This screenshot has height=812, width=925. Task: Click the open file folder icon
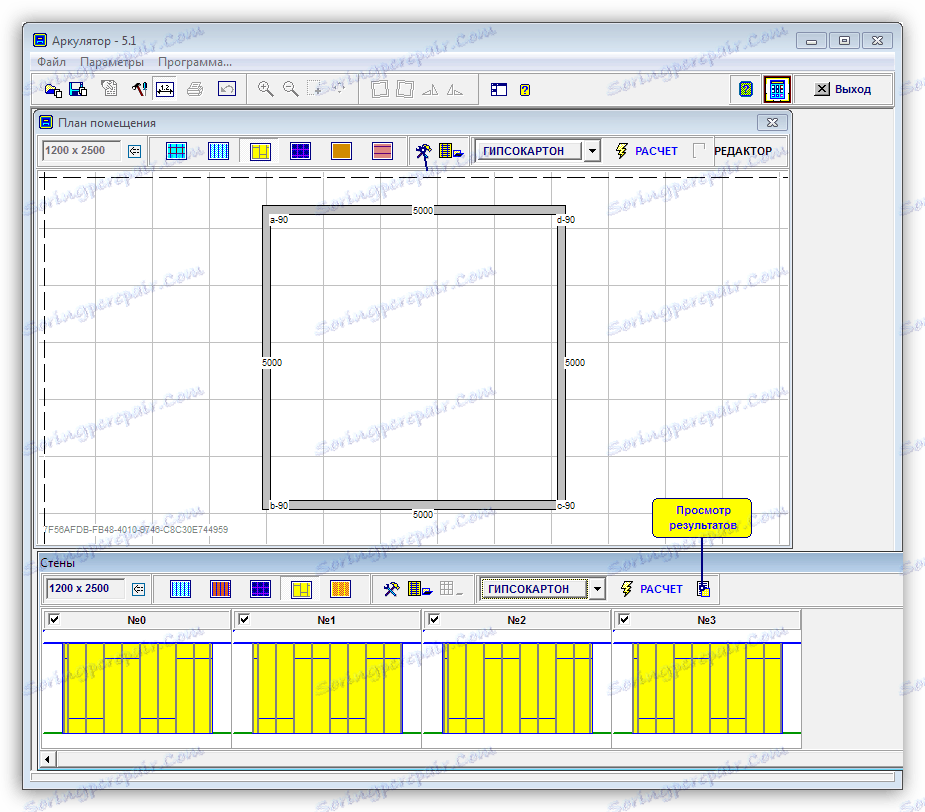[x=53, y=89]
